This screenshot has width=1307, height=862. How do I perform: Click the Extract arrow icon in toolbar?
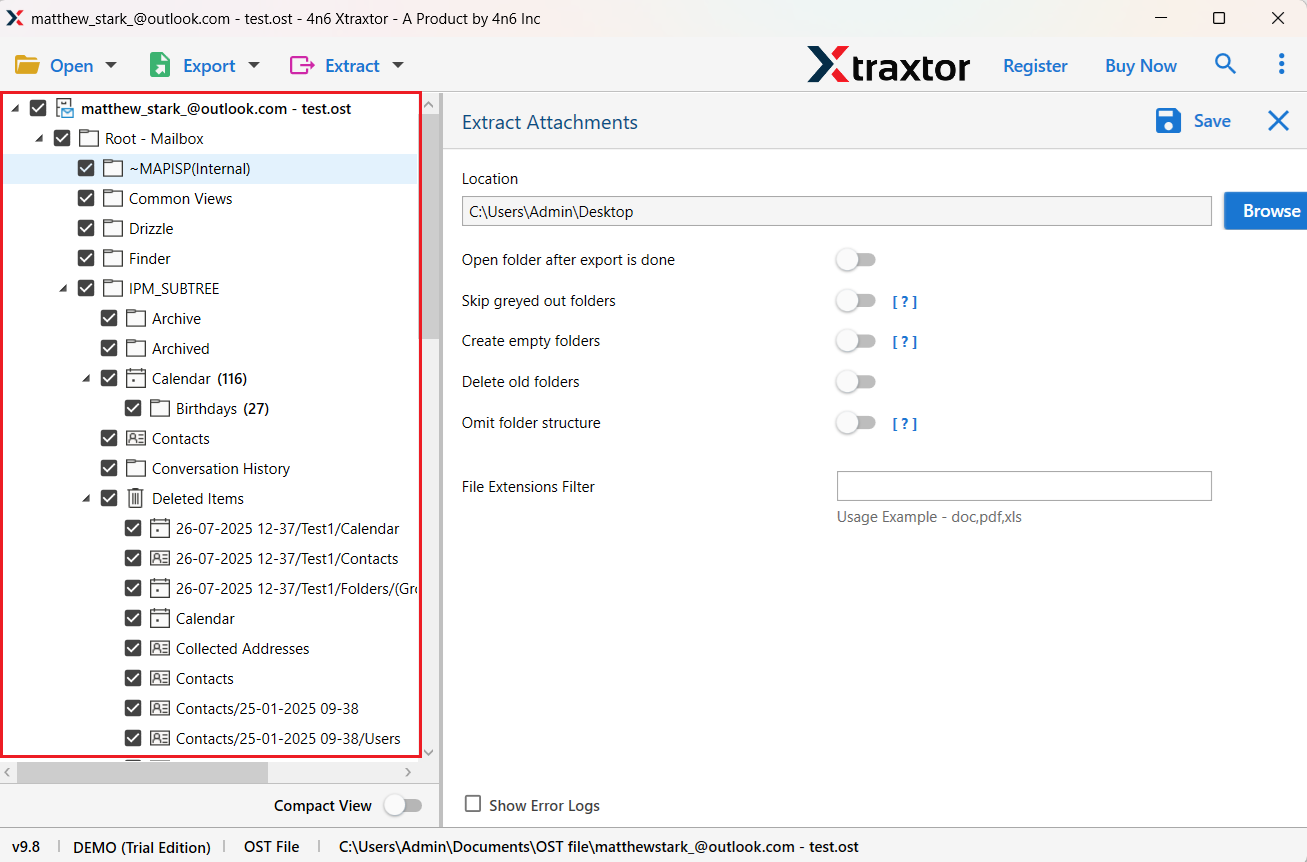tap(302, 65)
